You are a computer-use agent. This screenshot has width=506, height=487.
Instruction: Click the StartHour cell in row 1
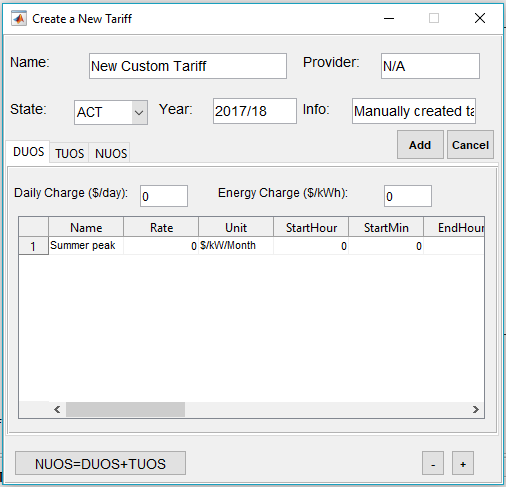(311, 246)
